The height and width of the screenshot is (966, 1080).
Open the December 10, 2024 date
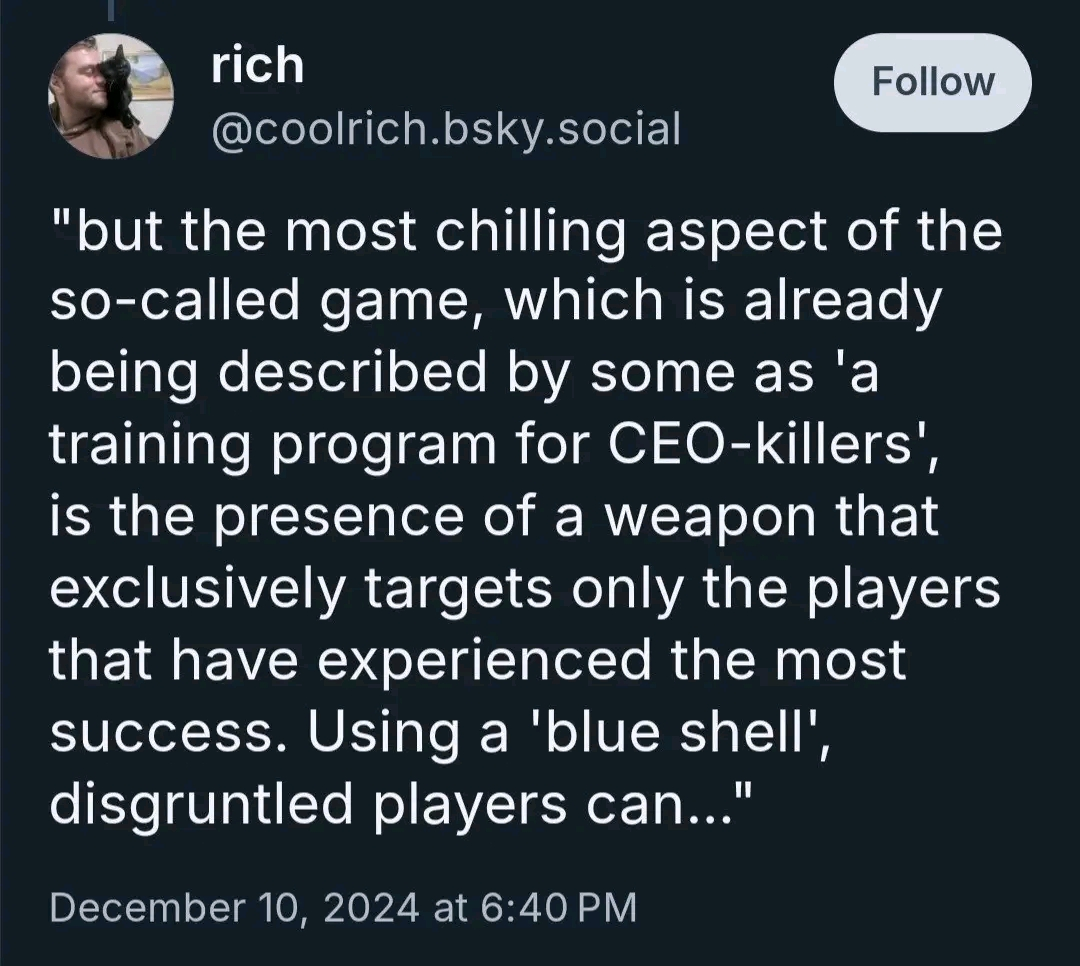coord(233,907)
